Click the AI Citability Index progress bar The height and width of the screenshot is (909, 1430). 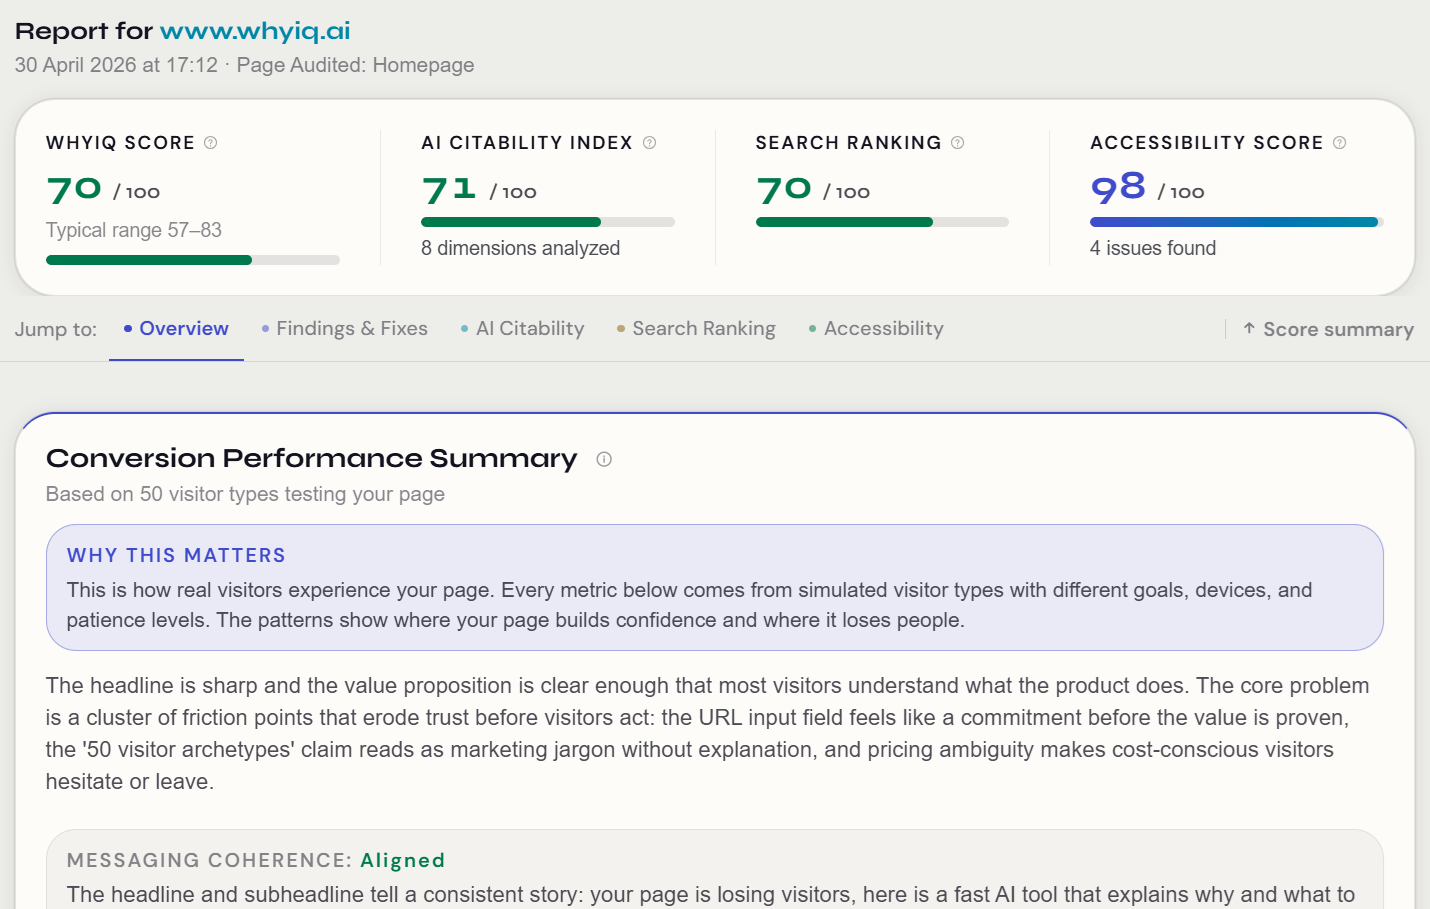click(548, 222)
